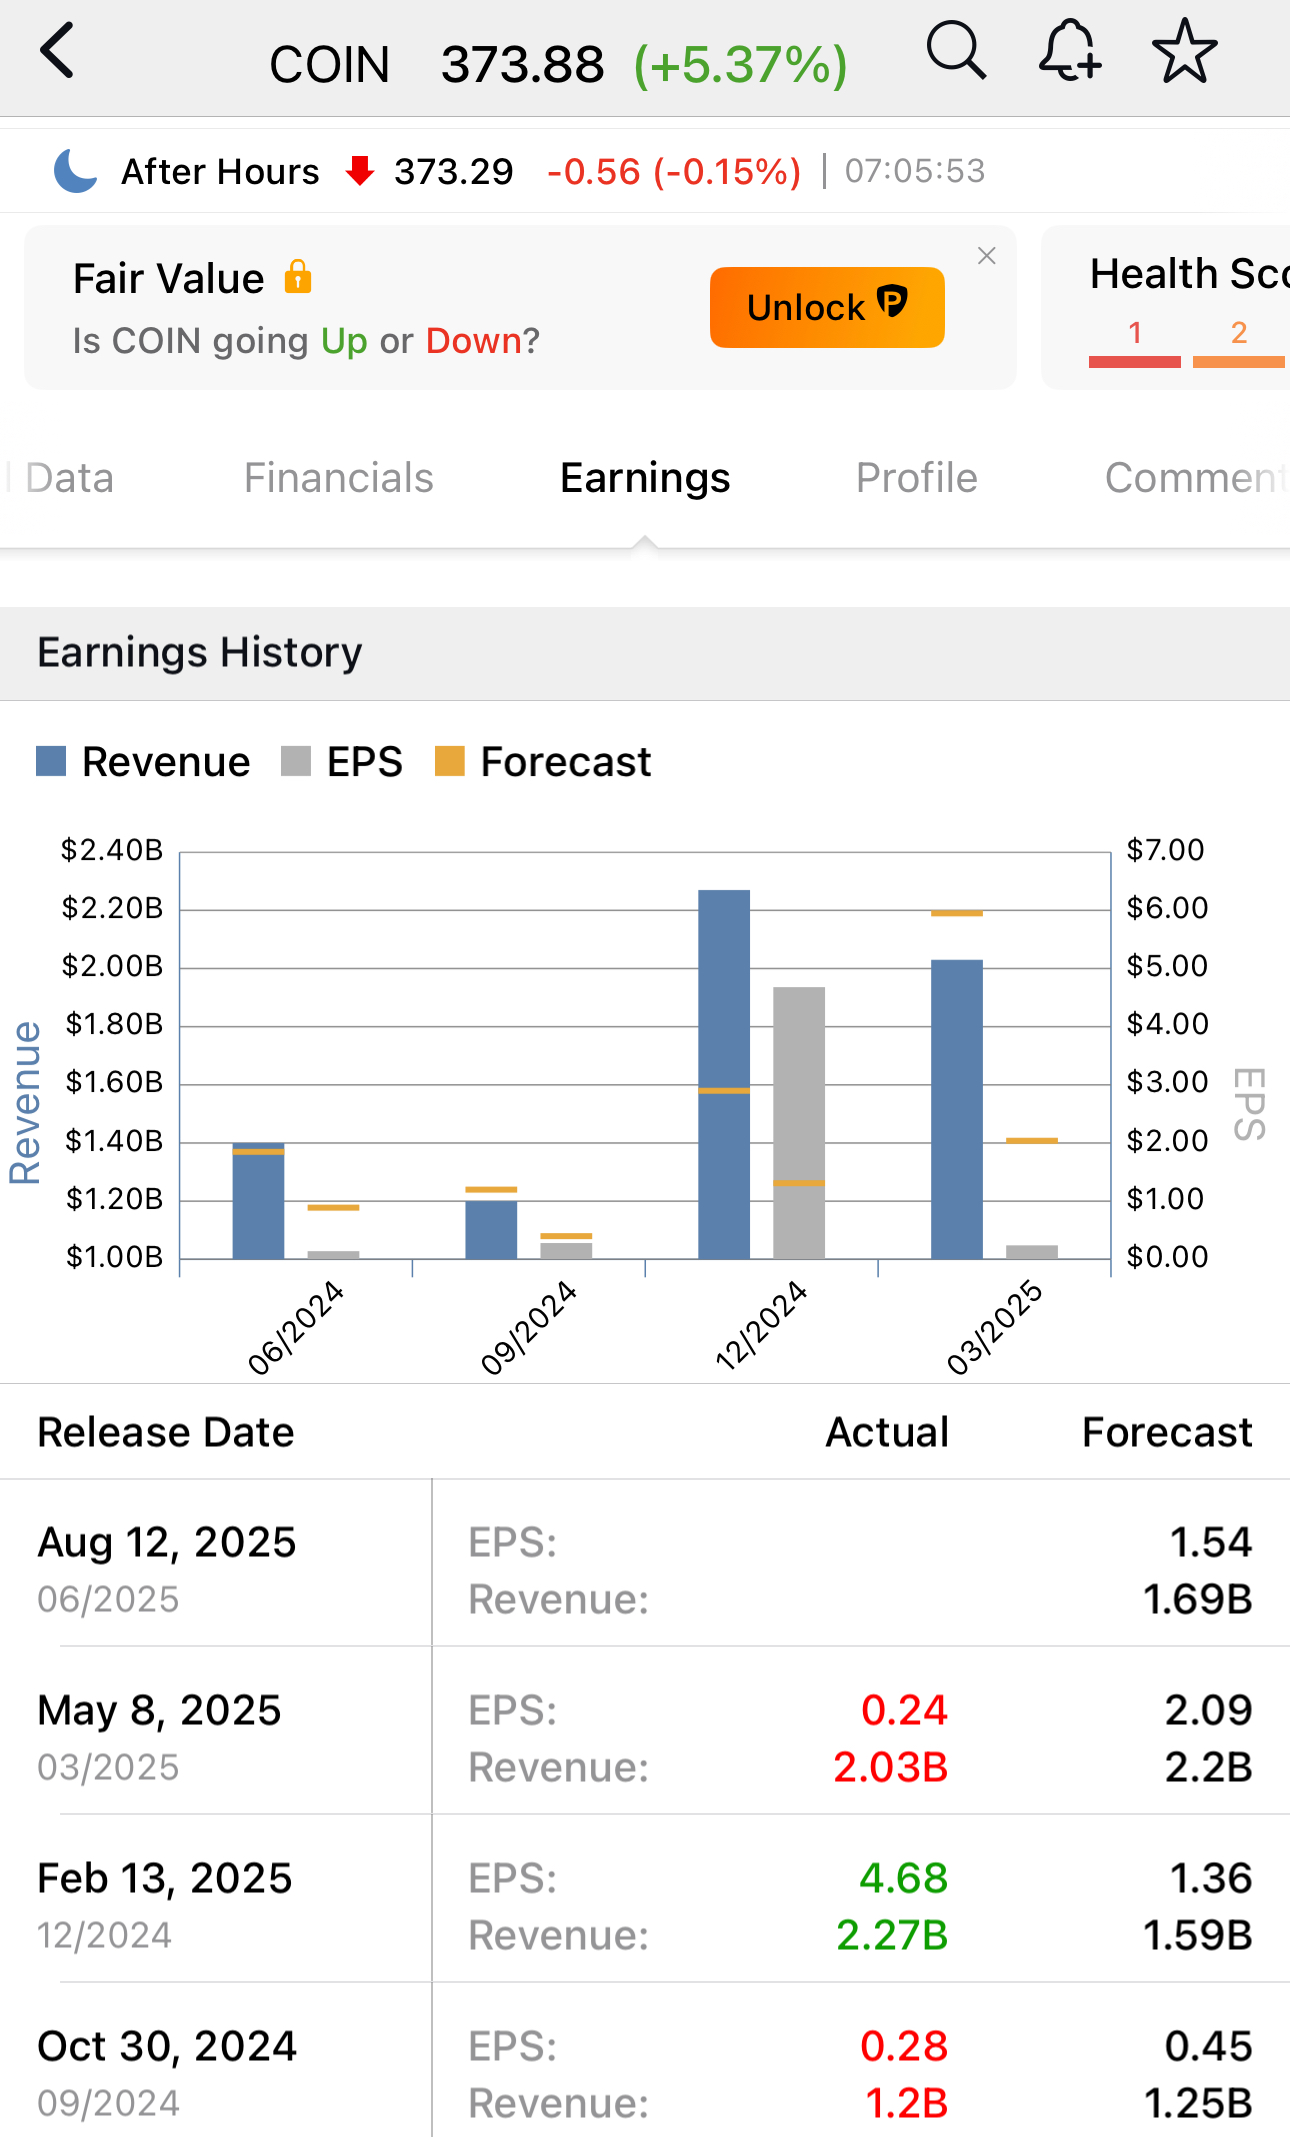Viewport: 1290px width, 2137px height.
Task: Tap the green Up link
Action: 344,341
